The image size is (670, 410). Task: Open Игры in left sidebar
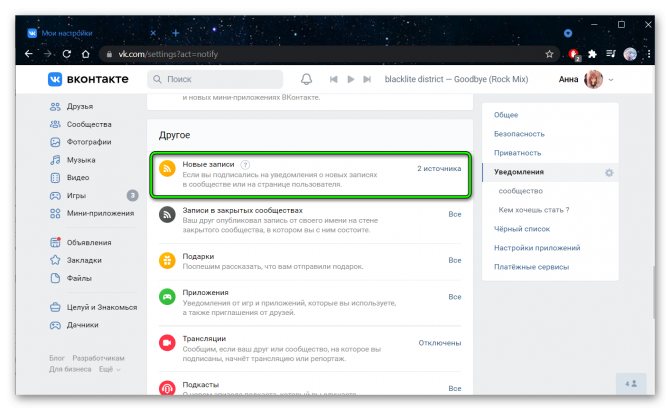pos(76,196)
